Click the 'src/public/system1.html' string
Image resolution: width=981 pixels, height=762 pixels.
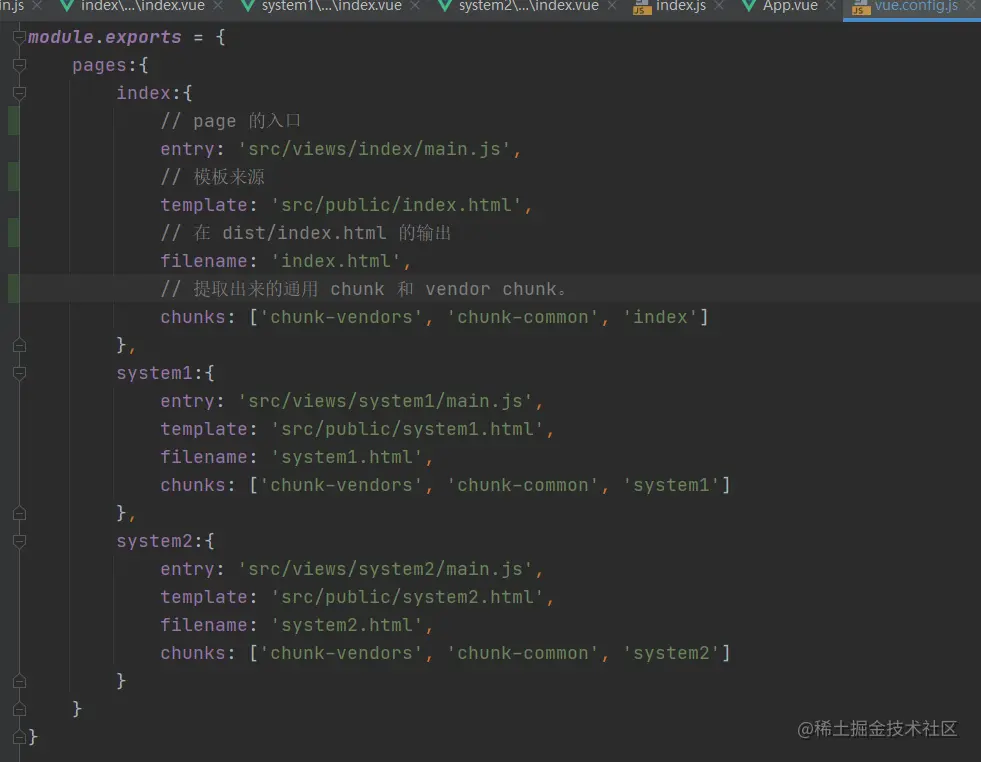[x=407, y=429]
